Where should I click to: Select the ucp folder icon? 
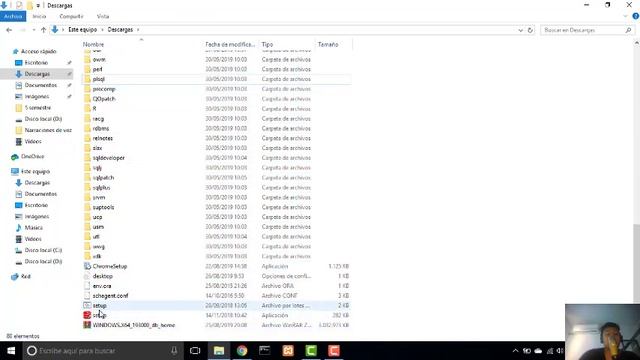pyautogui.click(x=87, y=217)
